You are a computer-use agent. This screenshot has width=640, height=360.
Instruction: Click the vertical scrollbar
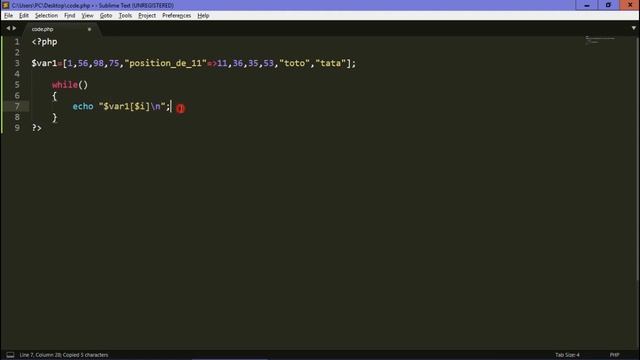[638, 158]
